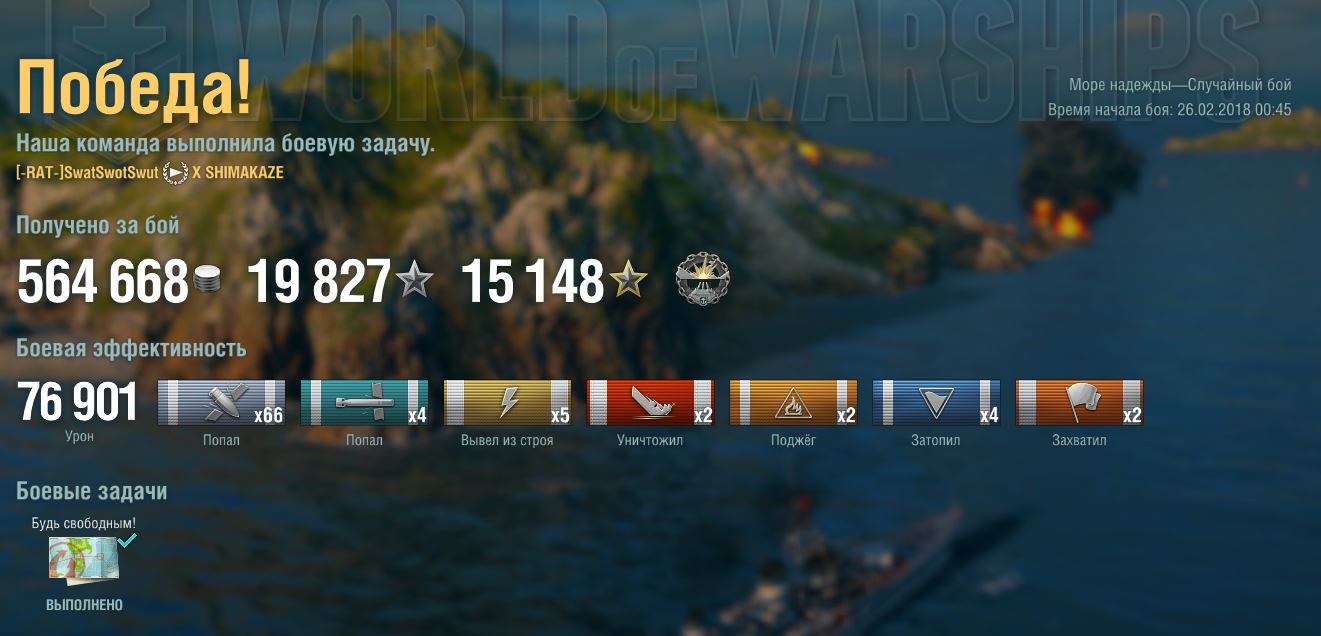Open the Будь свободным mission thumbnail
Image resolution: width=1321 pixels, height=636 pixels.
pyautogui.click(x=84, y=559)
